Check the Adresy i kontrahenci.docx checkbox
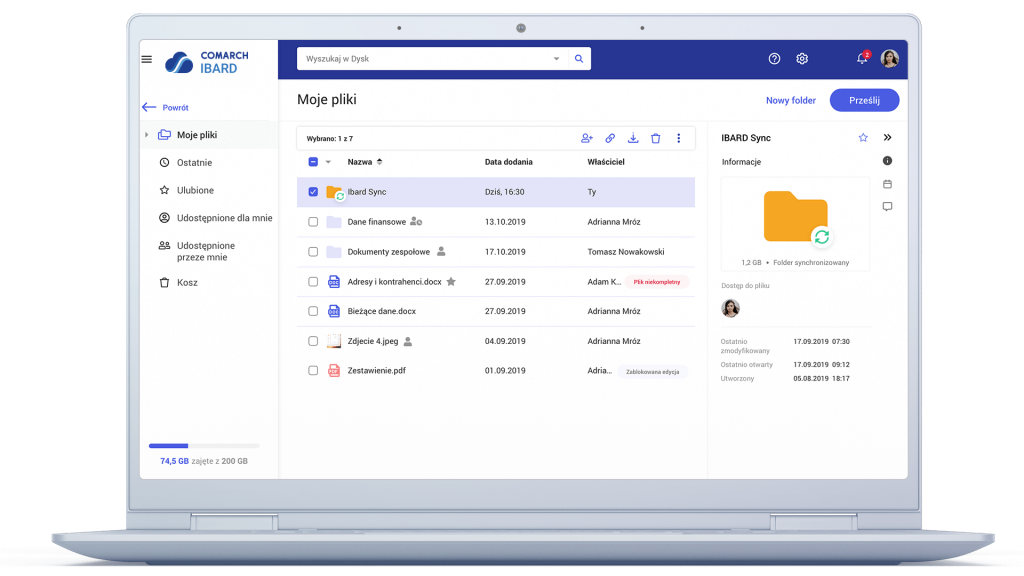 point(313,282)
